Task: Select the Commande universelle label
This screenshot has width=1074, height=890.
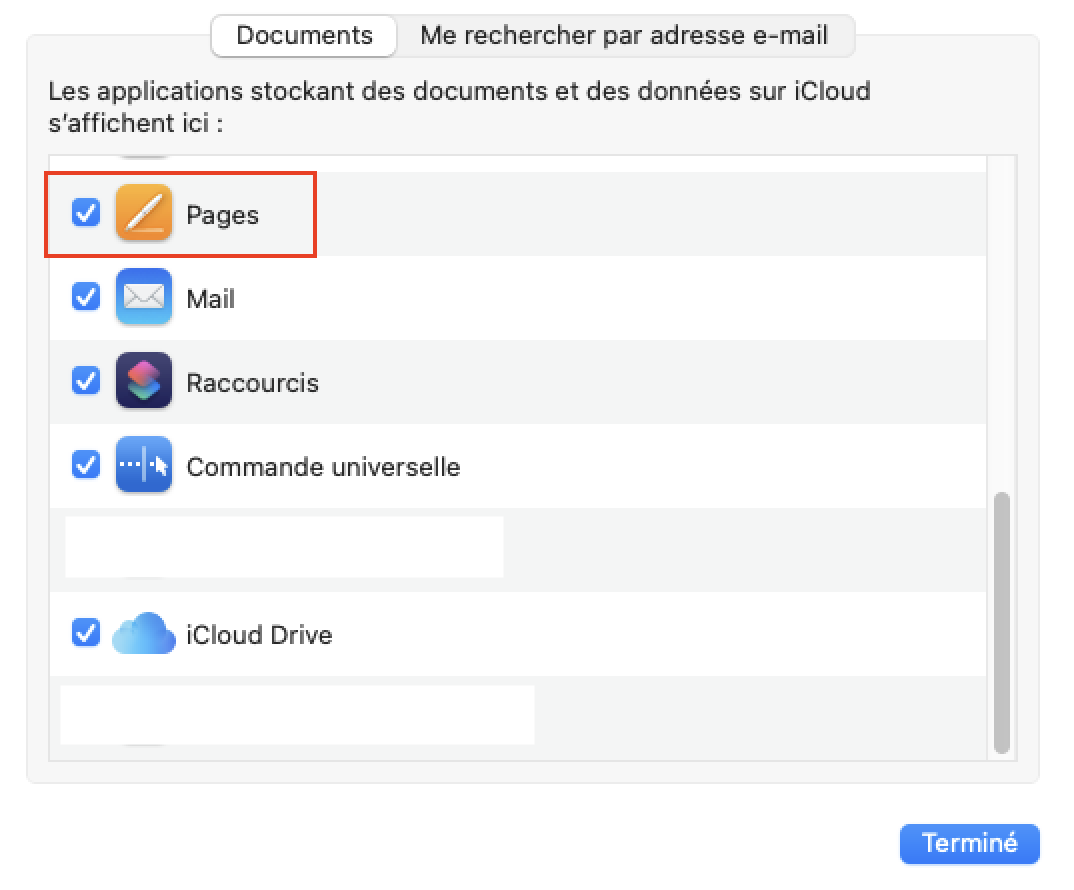Action: pyautogui.click(x=323, y=467)
